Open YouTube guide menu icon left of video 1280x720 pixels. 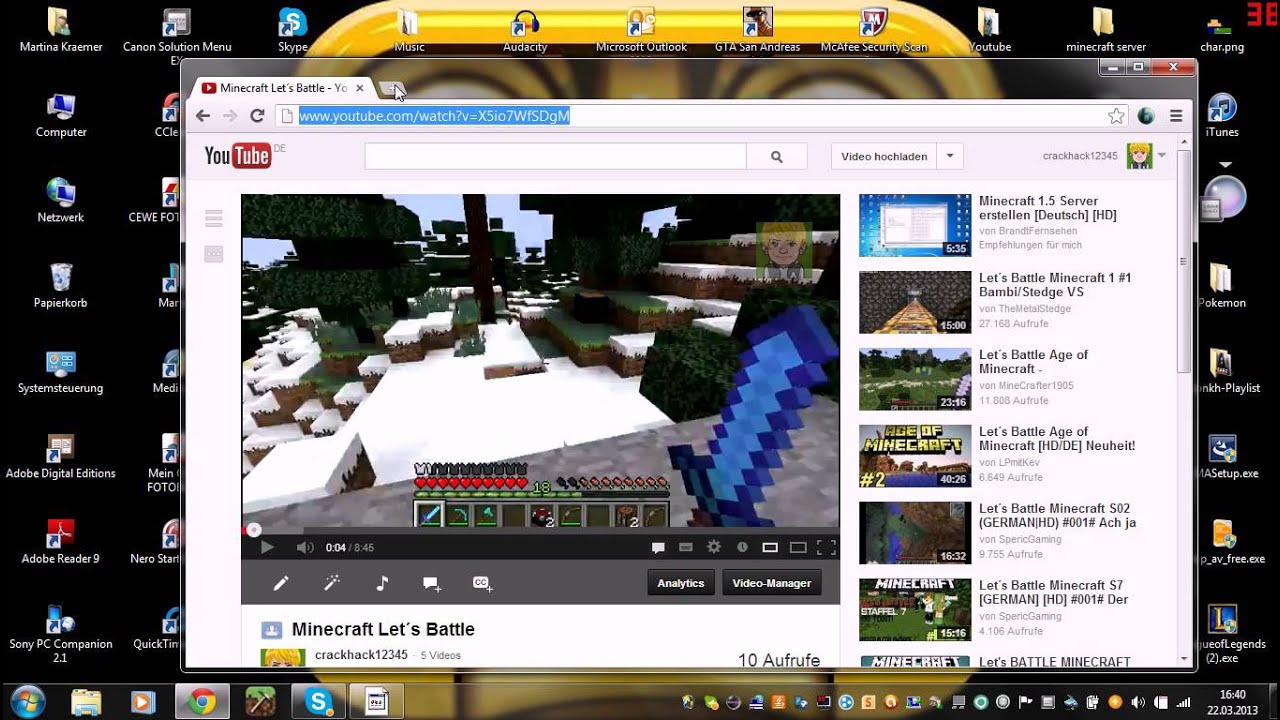(x=213, y=218)
